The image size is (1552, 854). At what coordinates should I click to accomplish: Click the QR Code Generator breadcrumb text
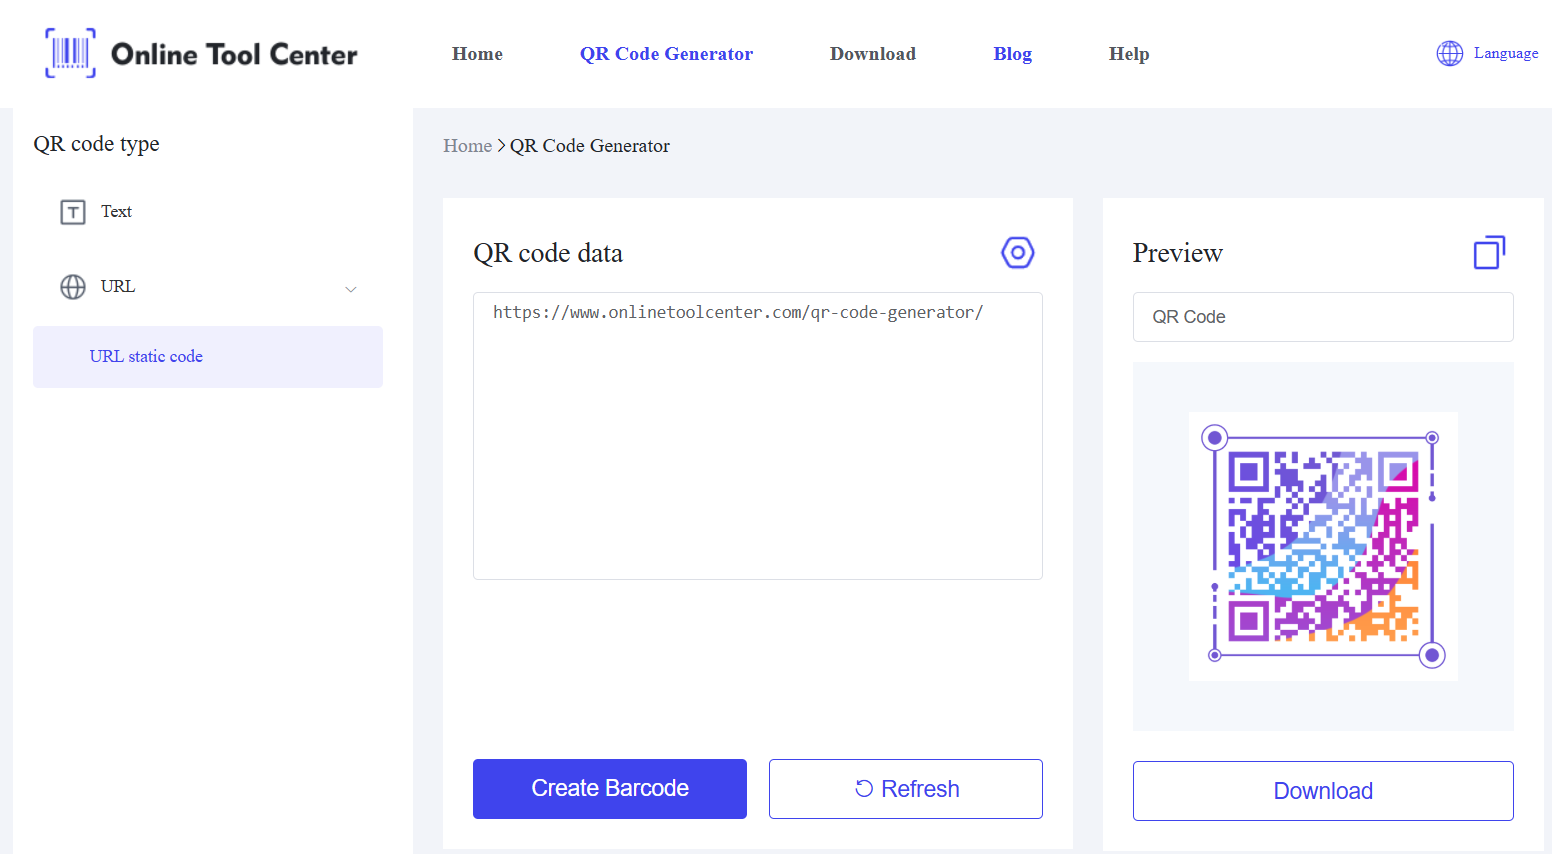click(590, 146)
